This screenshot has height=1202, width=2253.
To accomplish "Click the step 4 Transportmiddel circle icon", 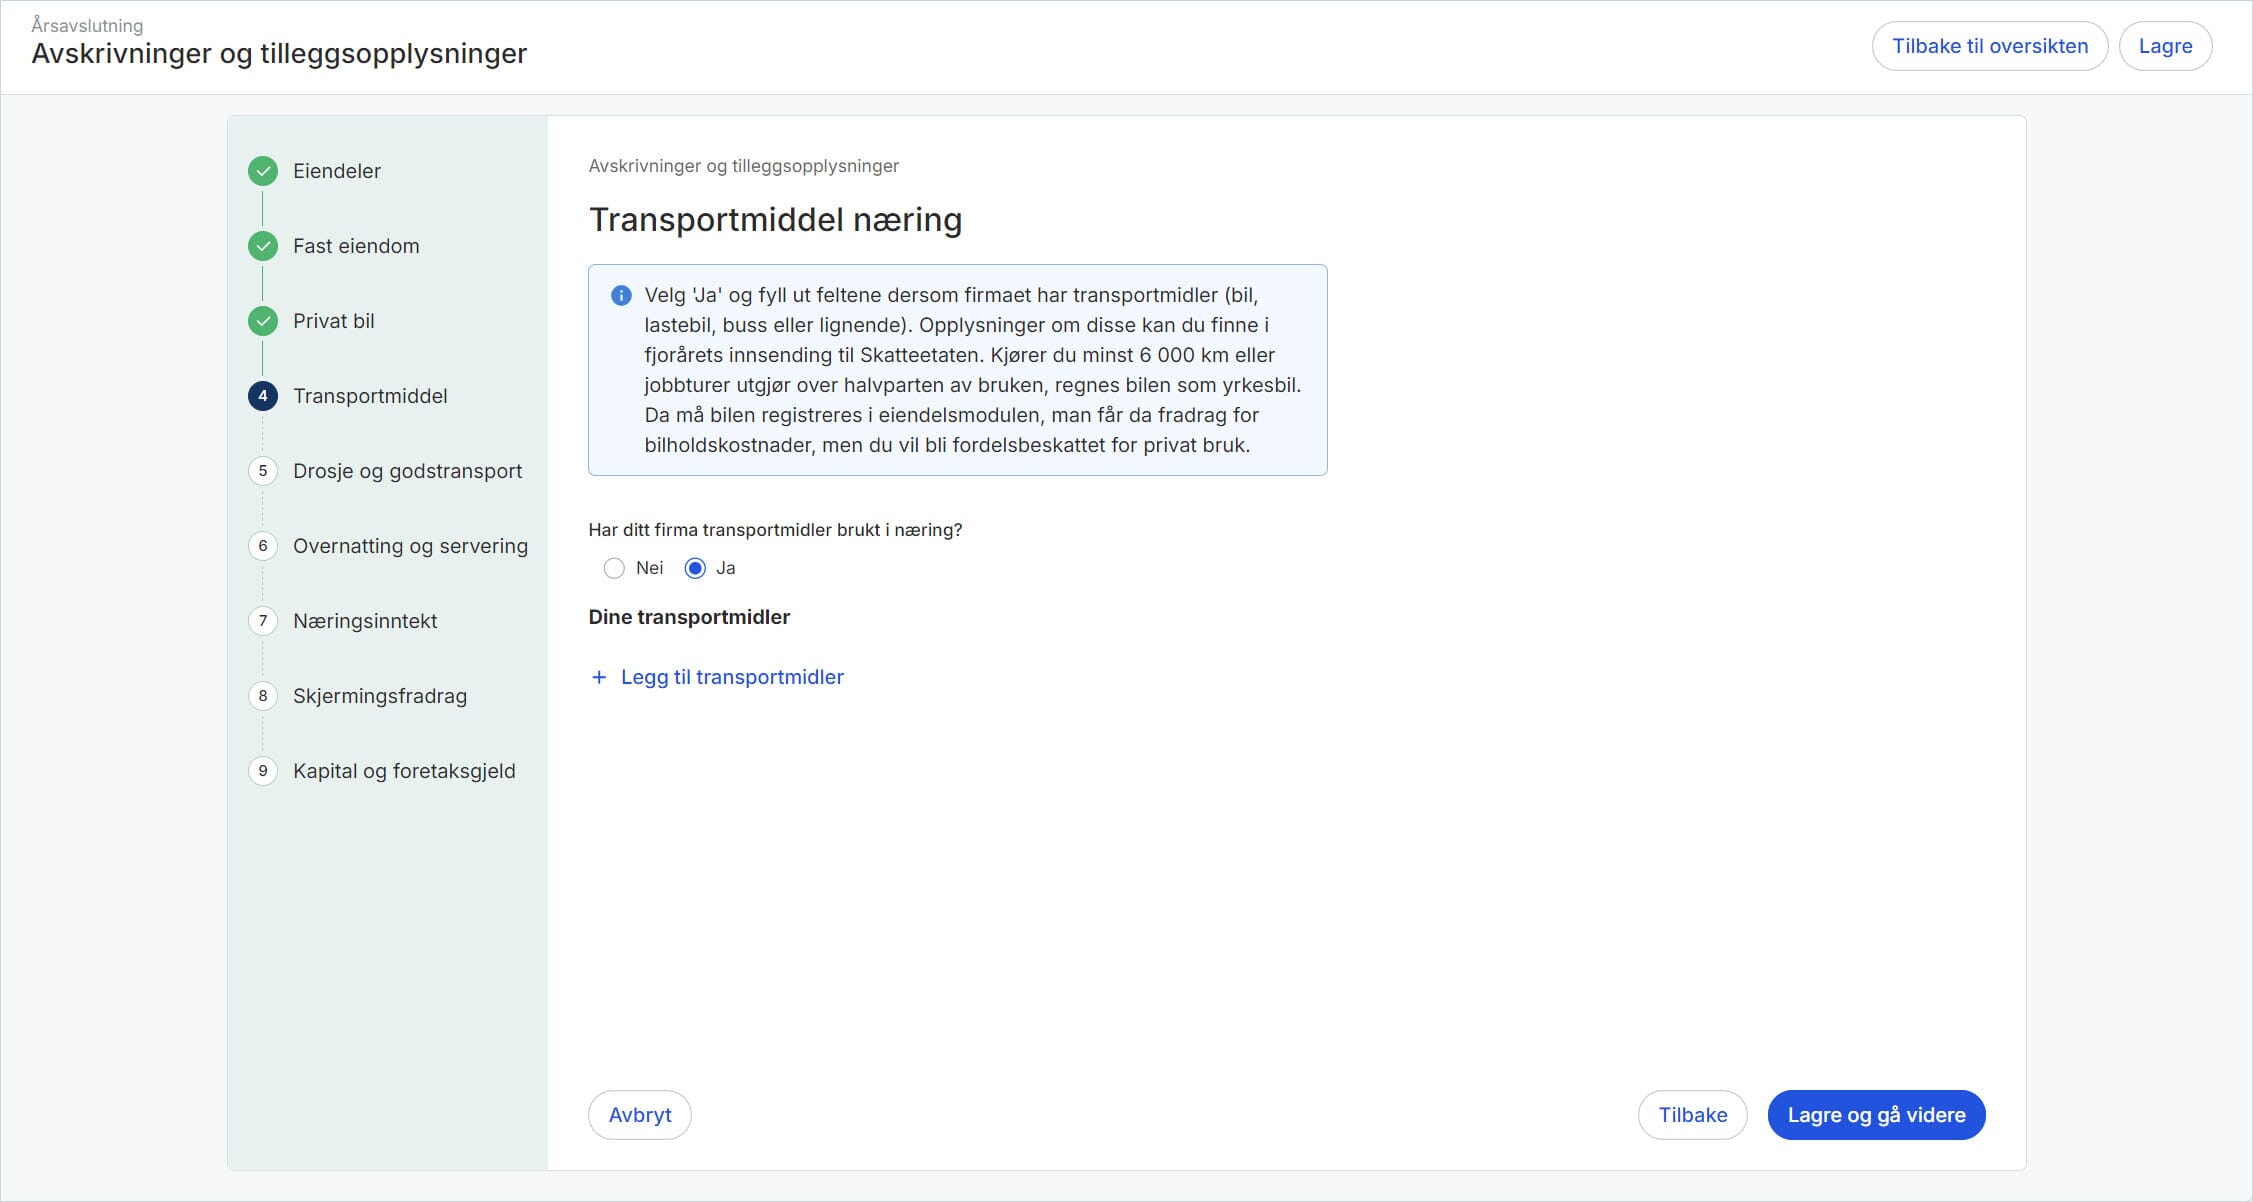I will pos(262,396).
